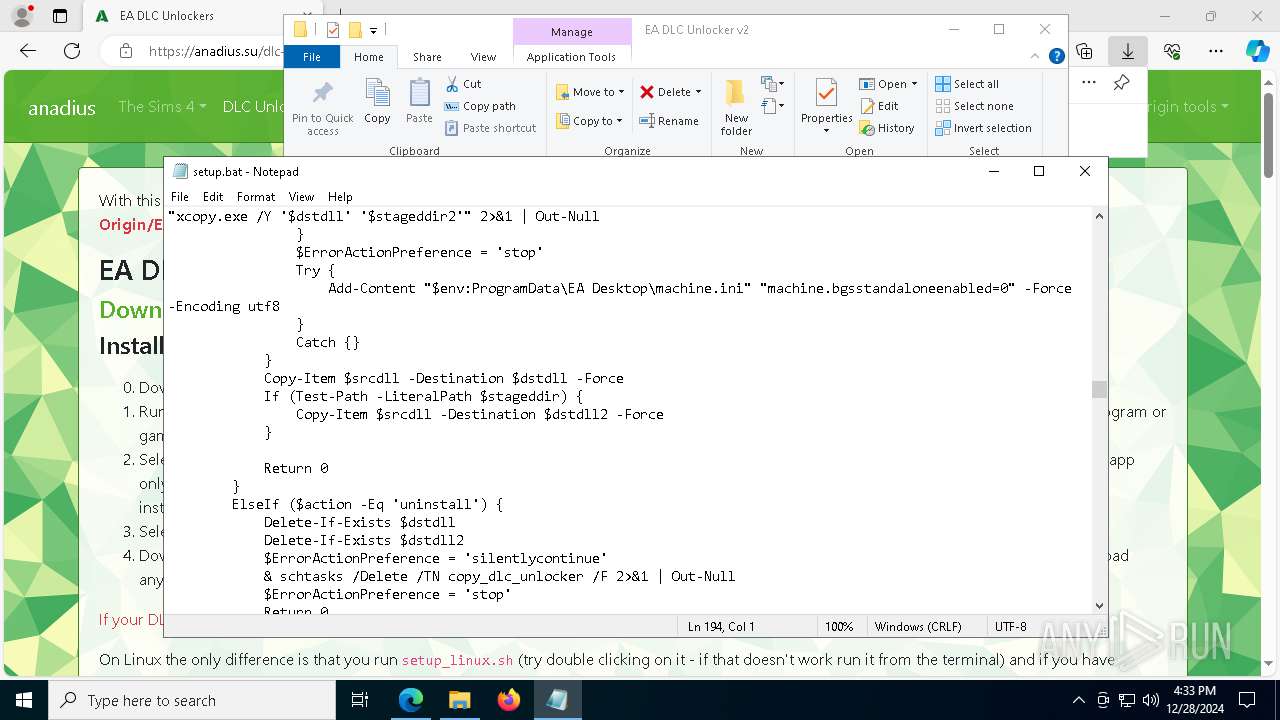Open Notepad View menu
Image resolution: width=1280 pixels, height=720 pixels.
pyautogui.click(x=301, y=197)
